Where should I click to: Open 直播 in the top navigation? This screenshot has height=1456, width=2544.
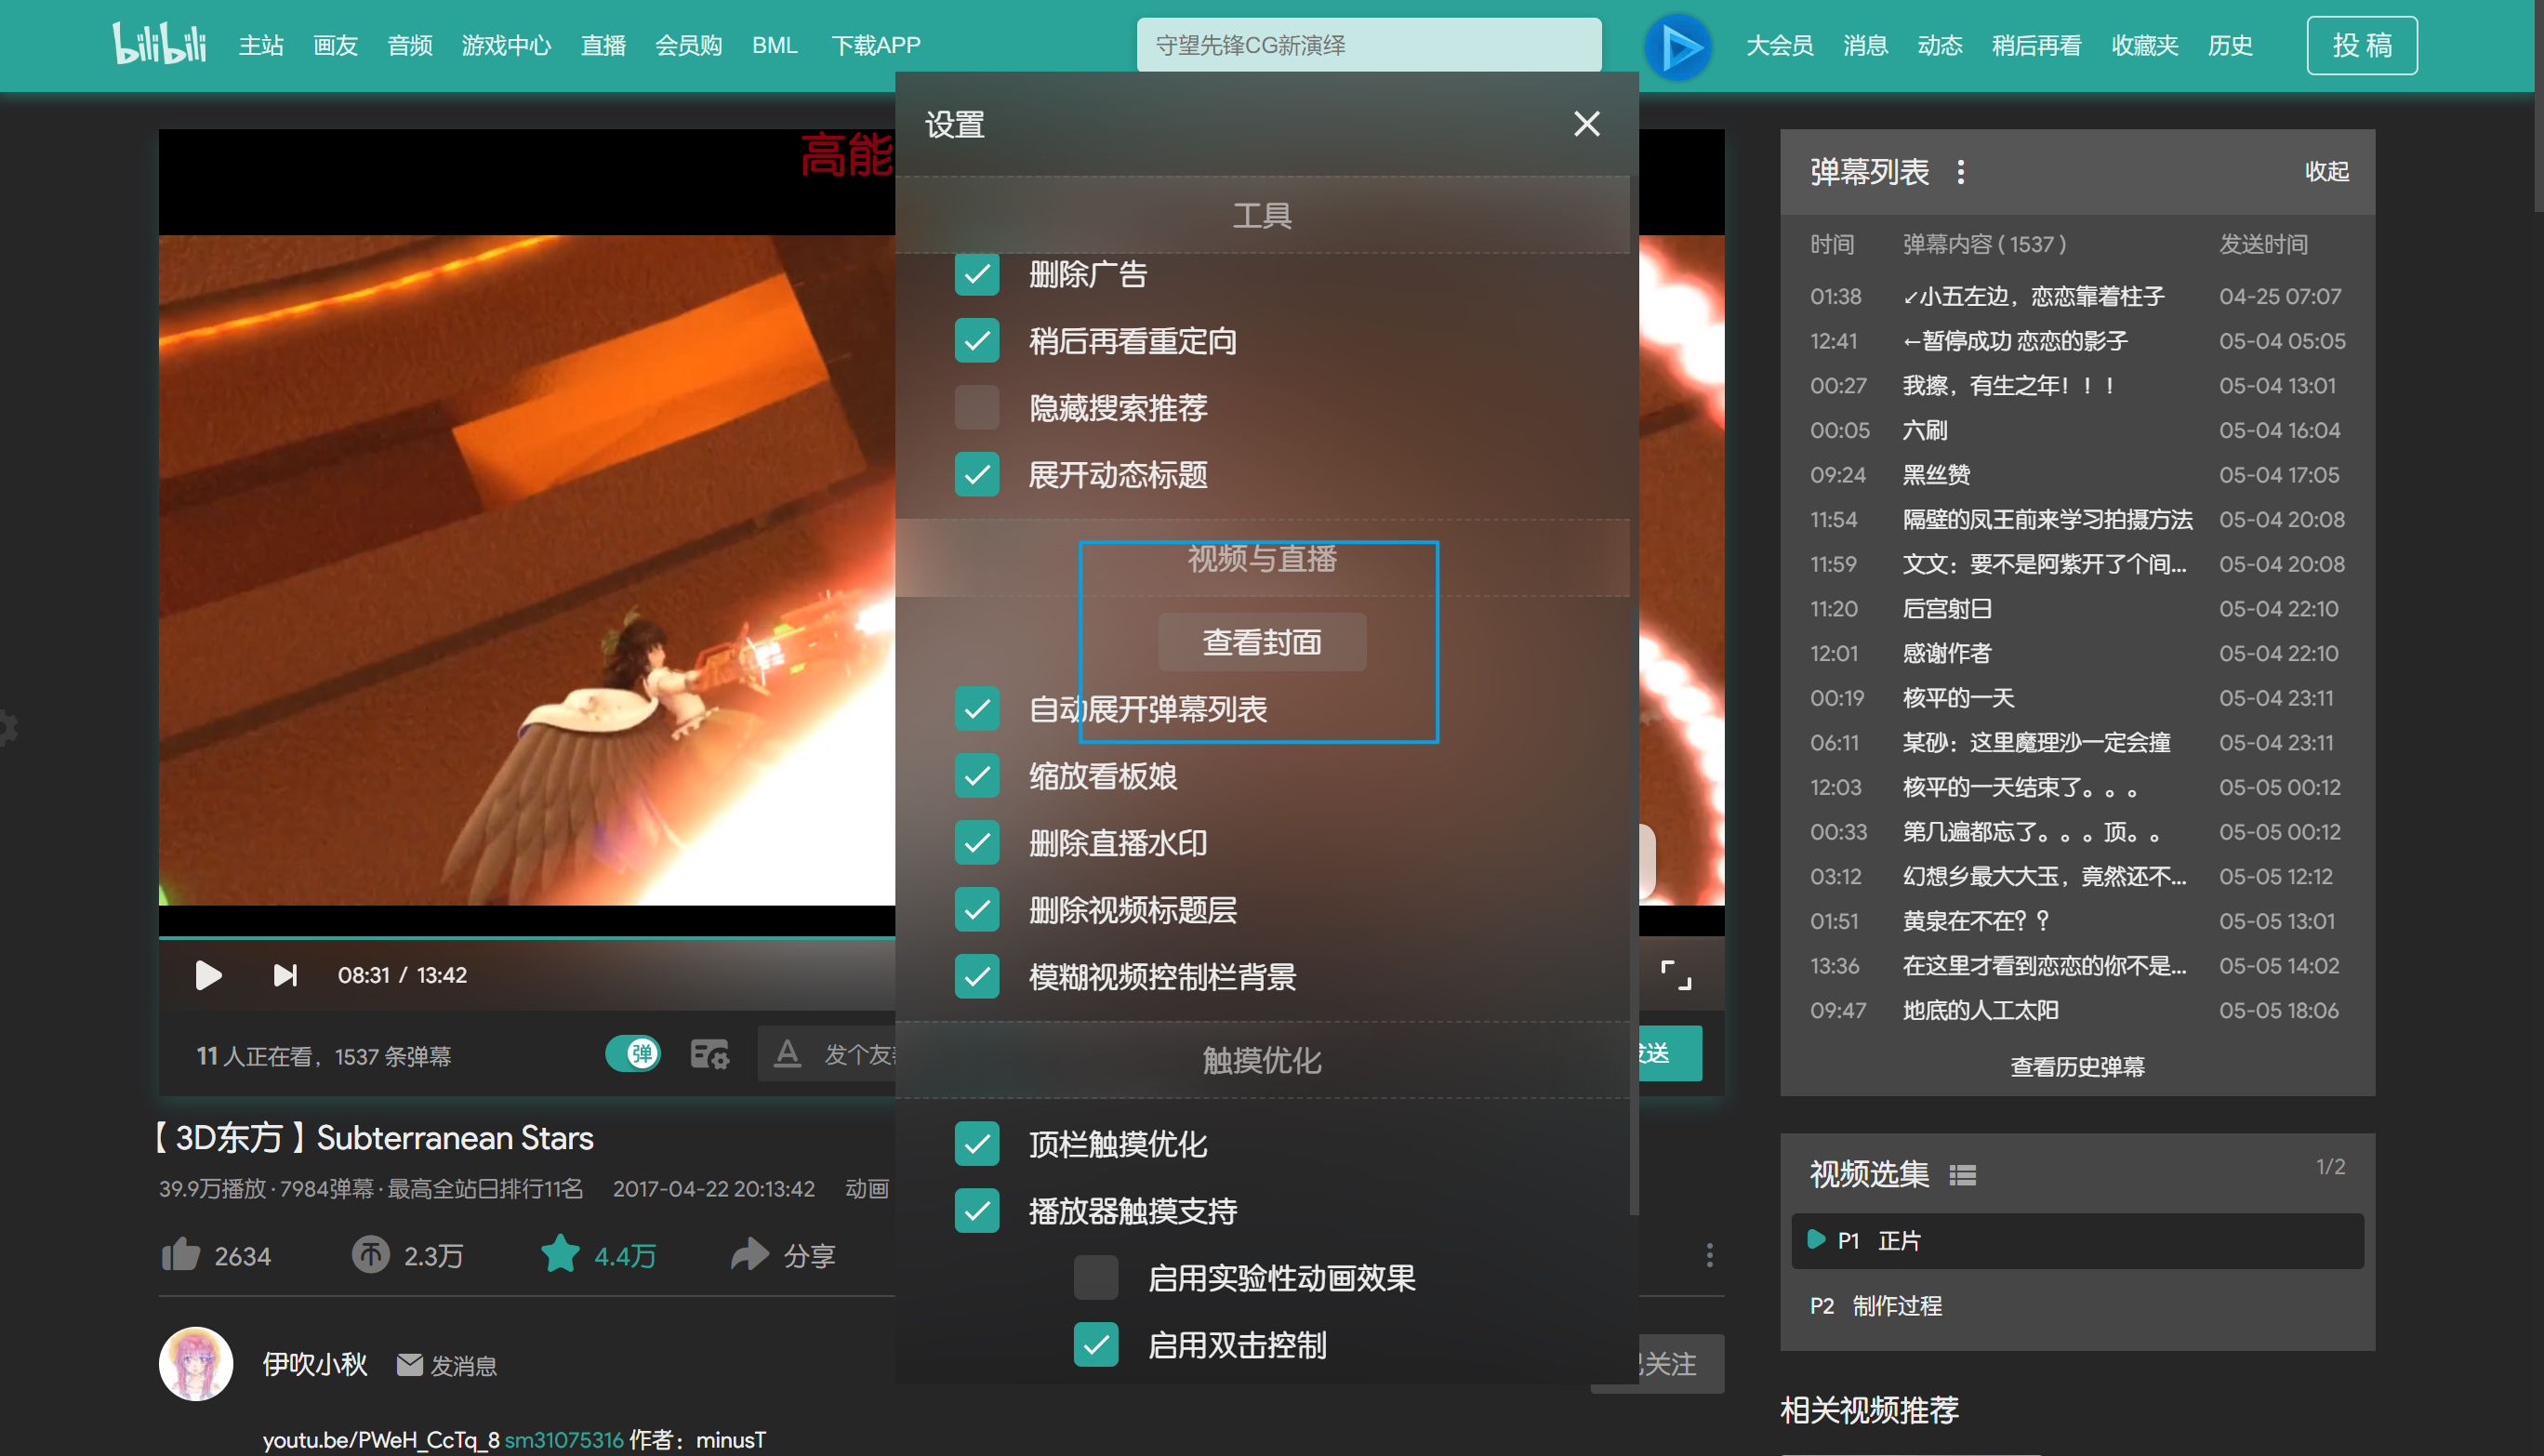click(x=603, y=46)
